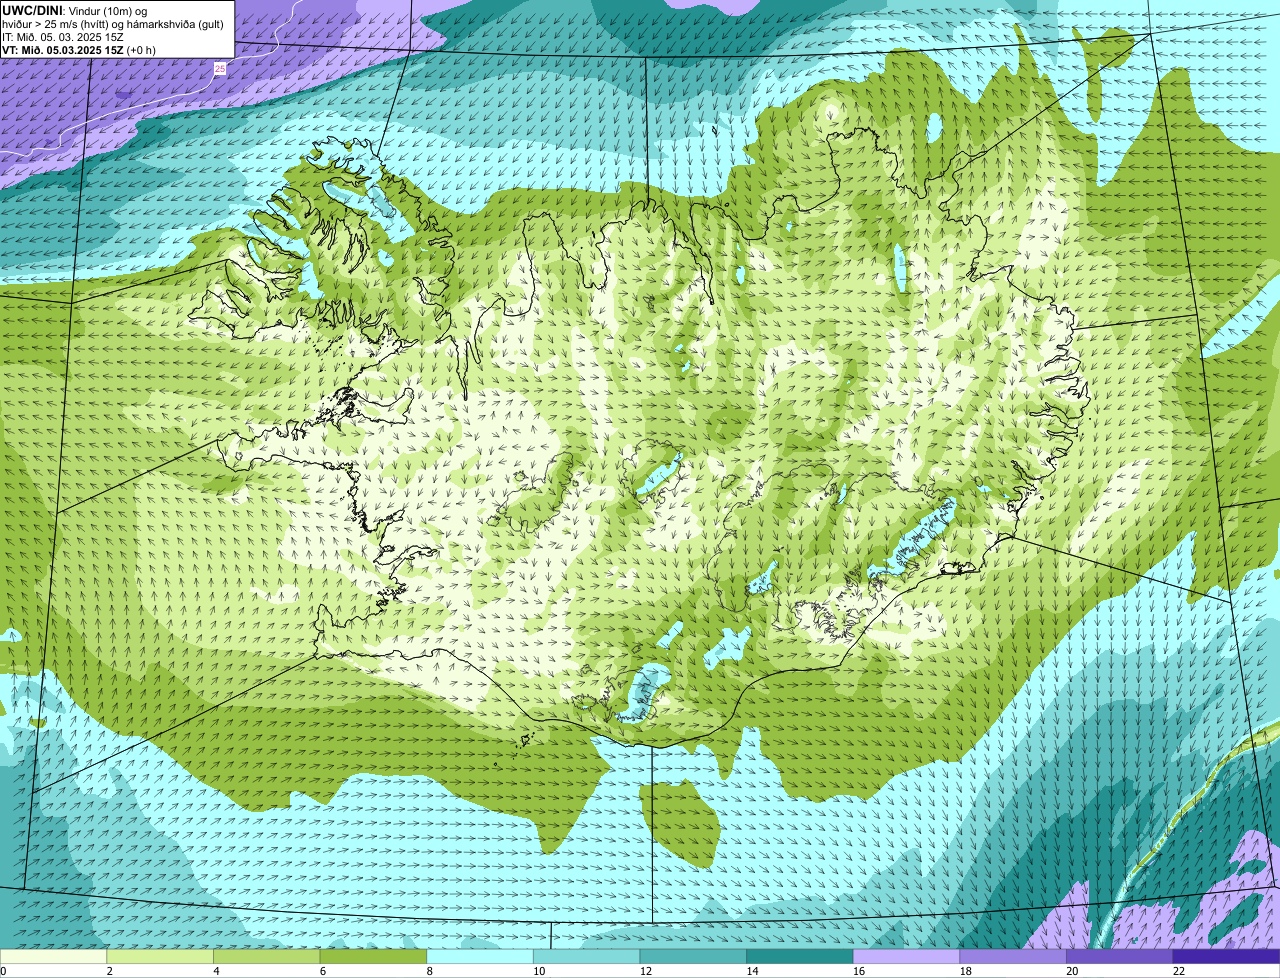Viewport: 1280px width, 978px height.
Task: Click the legend scale label "16"
Action: point(859,971)
